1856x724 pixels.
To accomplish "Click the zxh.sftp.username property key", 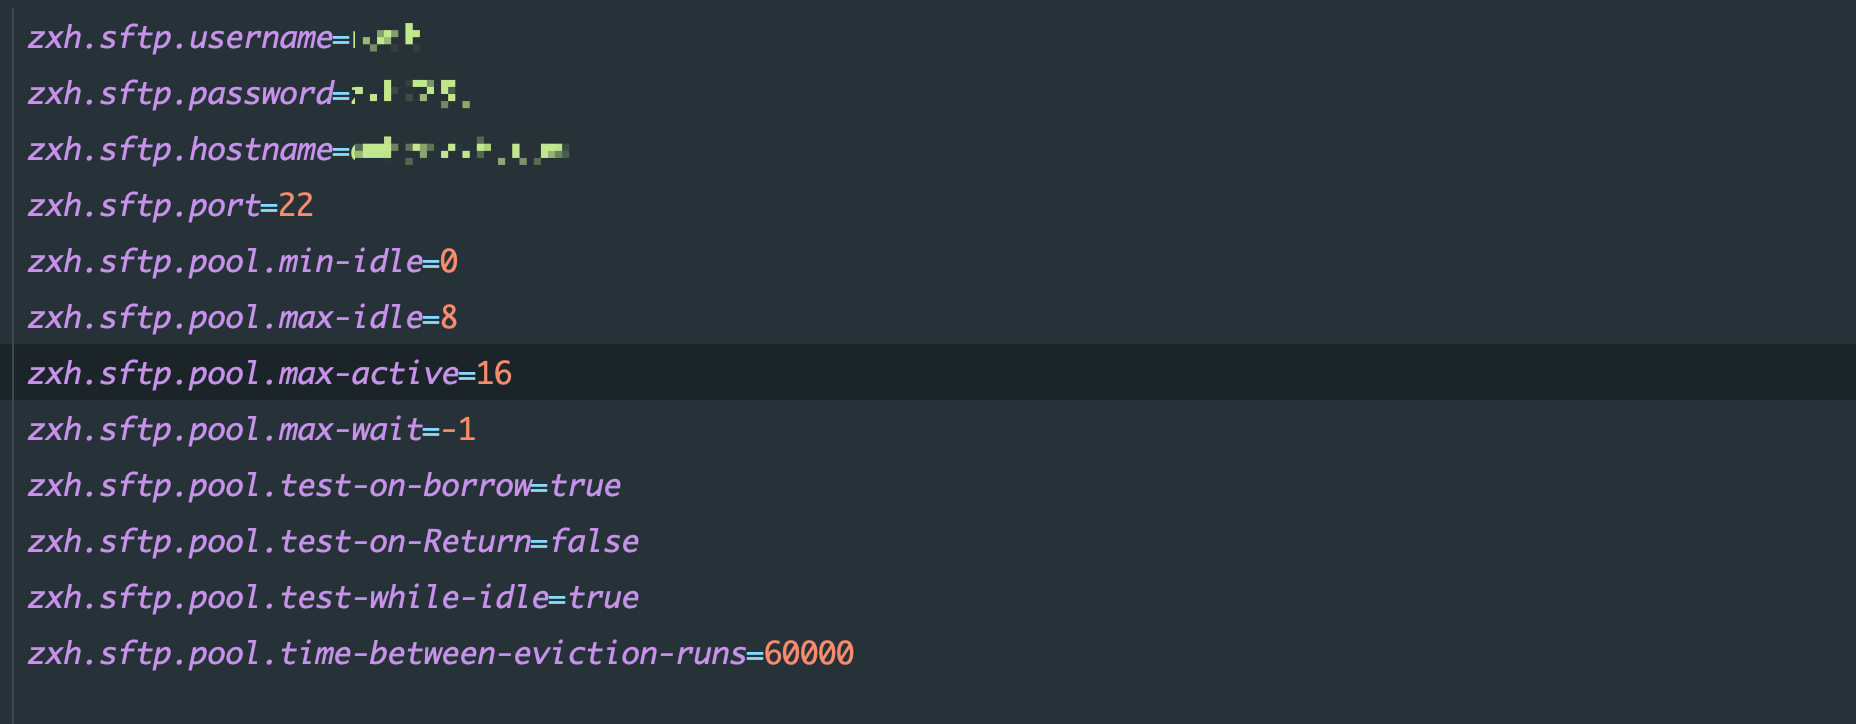I will coord(180,38).
